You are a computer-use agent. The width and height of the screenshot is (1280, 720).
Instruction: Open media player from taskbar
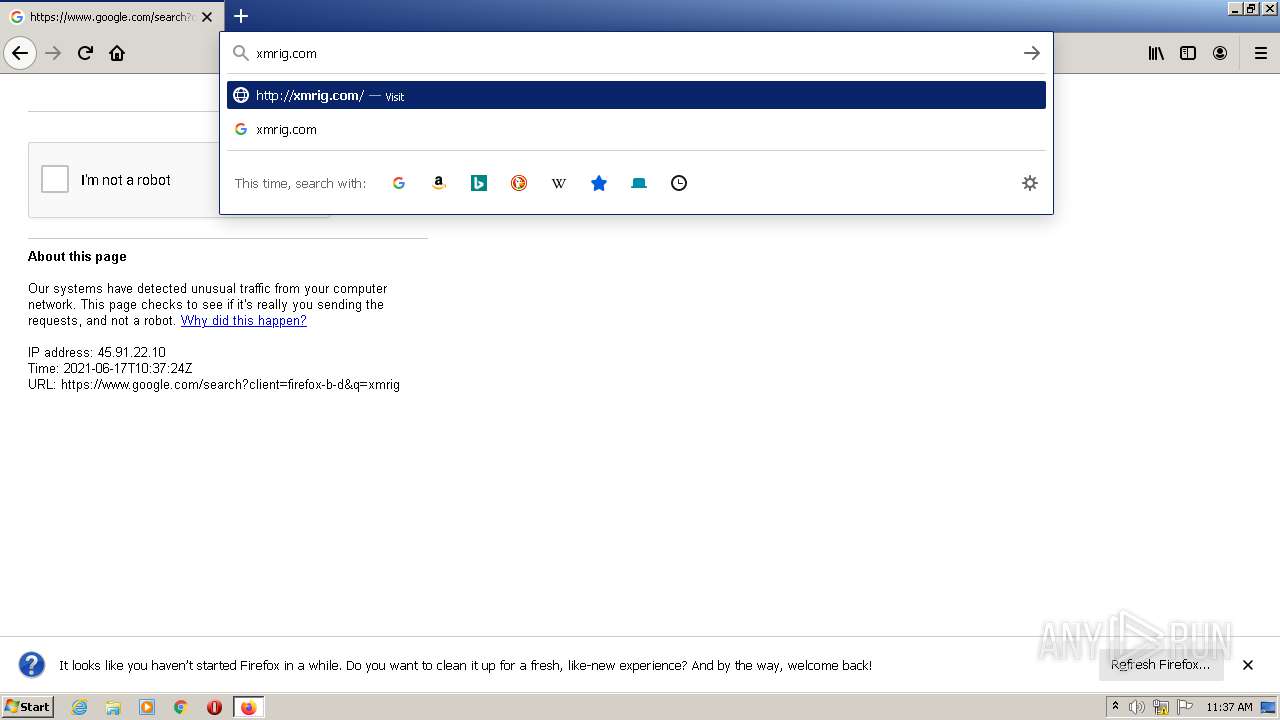coord(147,707)
